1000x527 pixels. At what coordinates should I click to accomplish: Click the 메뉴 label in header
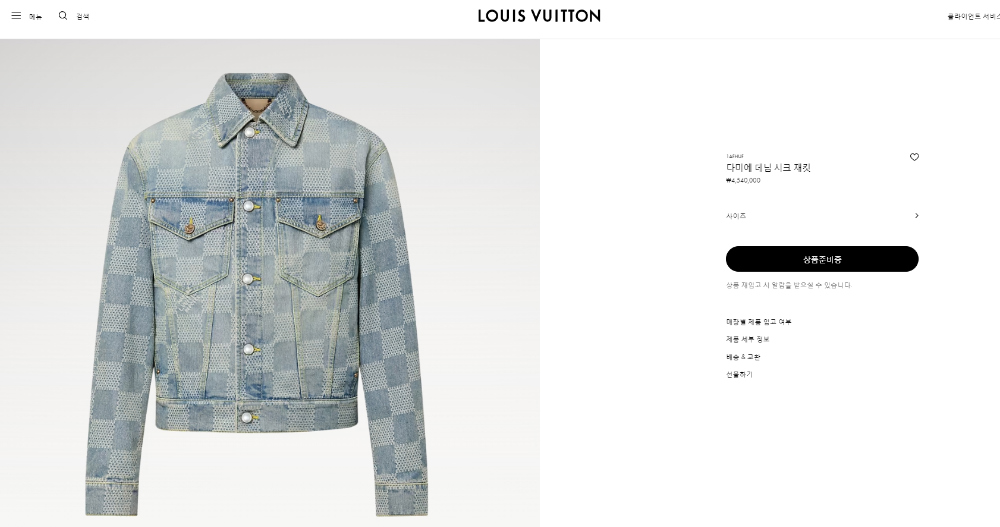[35, 17]
